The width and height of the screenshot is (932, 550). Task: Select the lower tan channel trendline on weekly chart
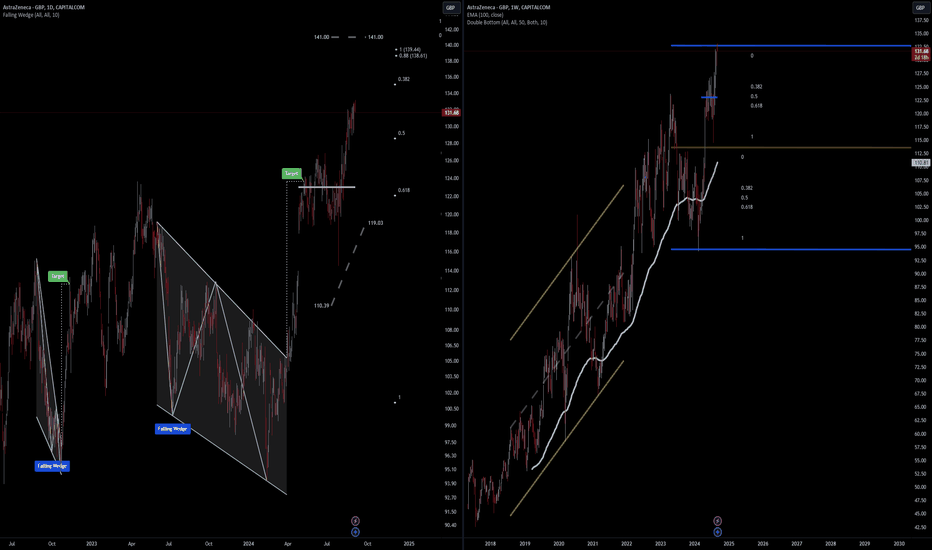[x=566, y=438]
